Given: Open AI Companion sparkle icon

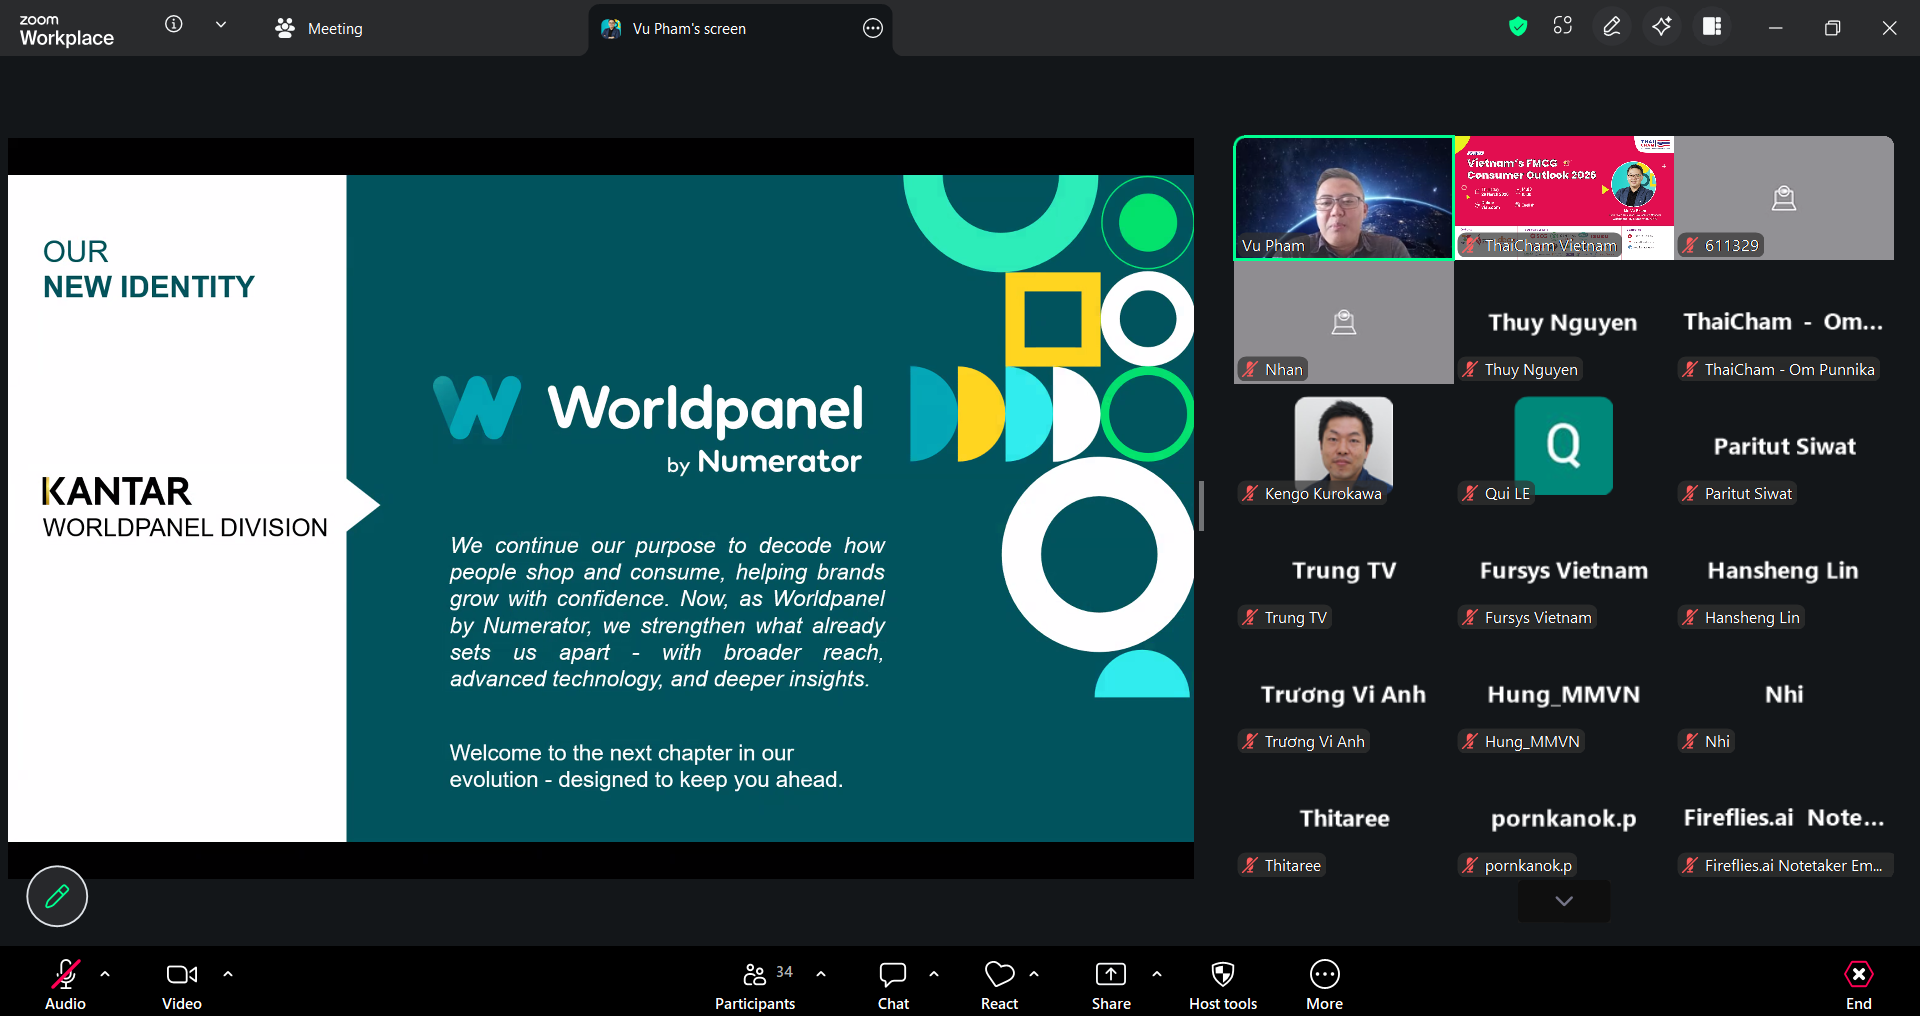Looking at the screenshot, I should pos(1662,27).
